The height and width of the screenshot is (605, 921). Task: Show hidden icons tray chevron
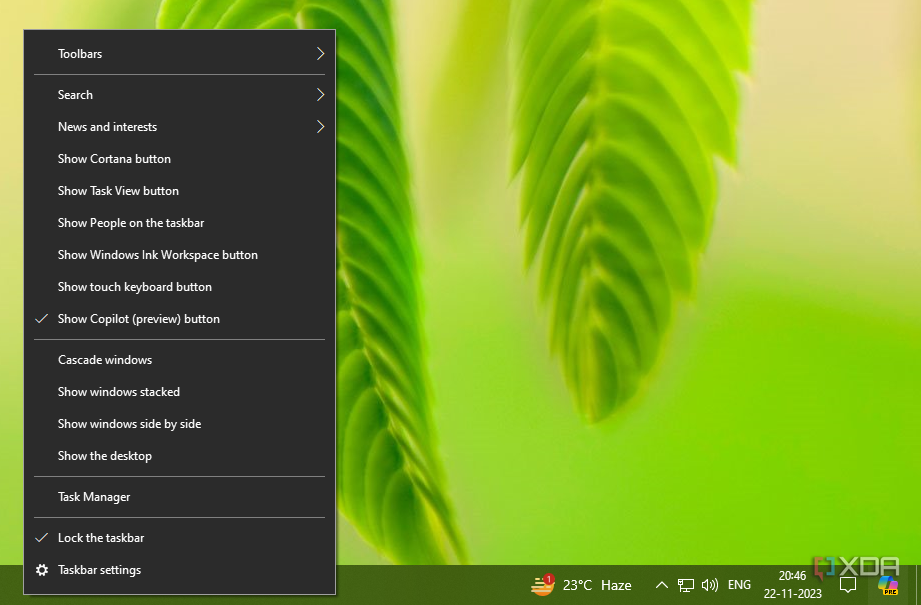tap(661, 585)
